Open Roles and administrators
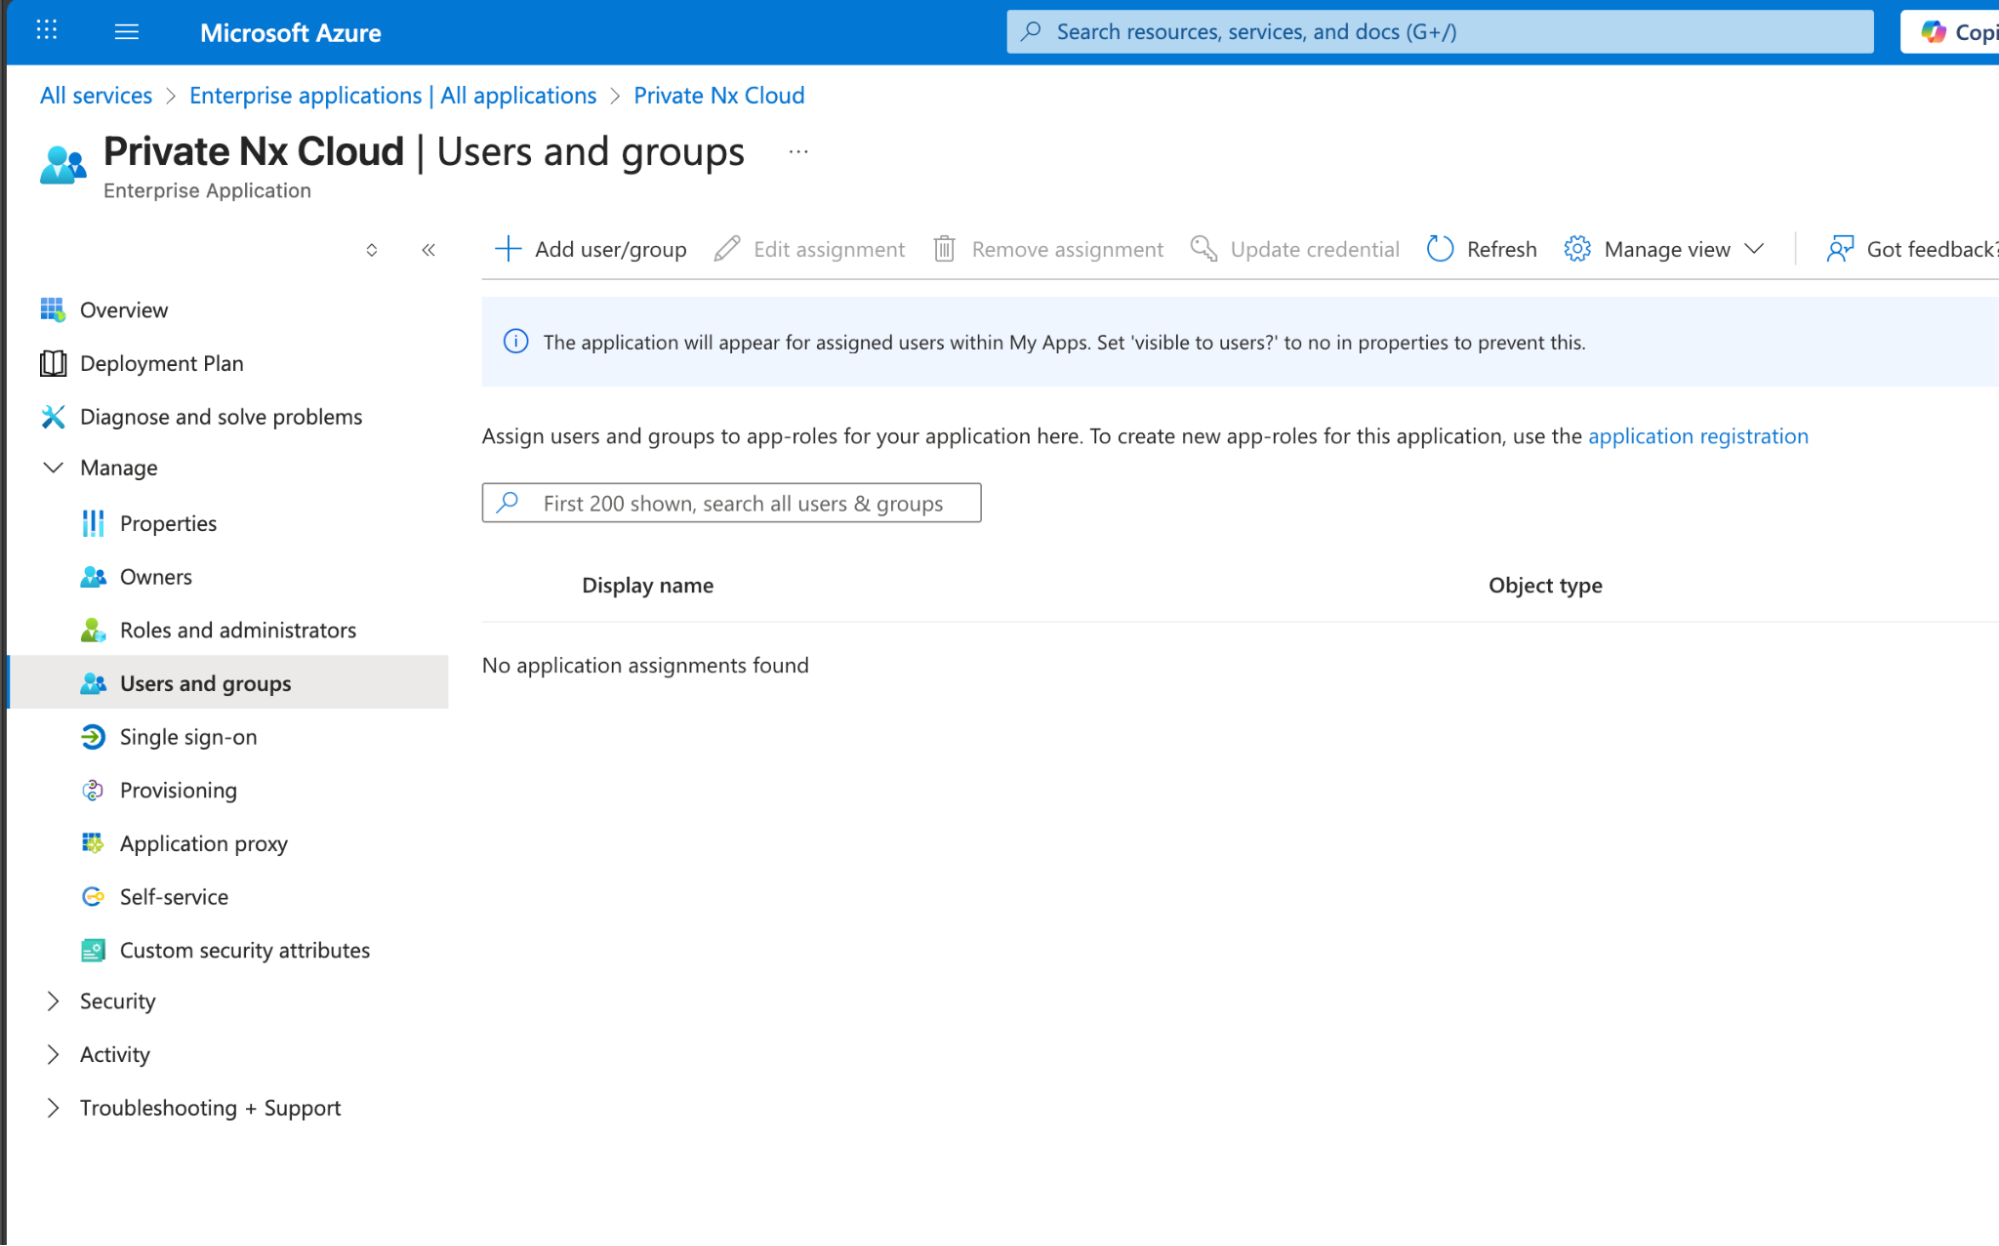 [238, 630]
